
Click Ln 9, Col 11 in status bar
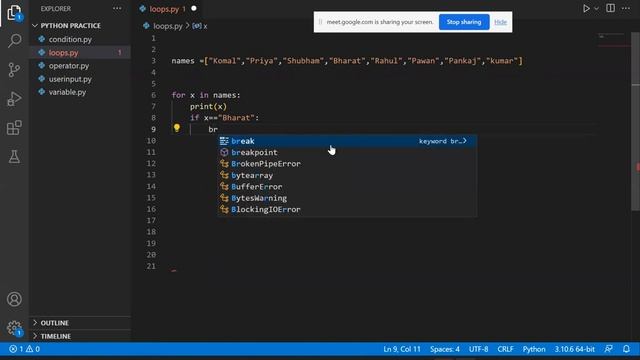pyautogui.click(x=402, y=349)
